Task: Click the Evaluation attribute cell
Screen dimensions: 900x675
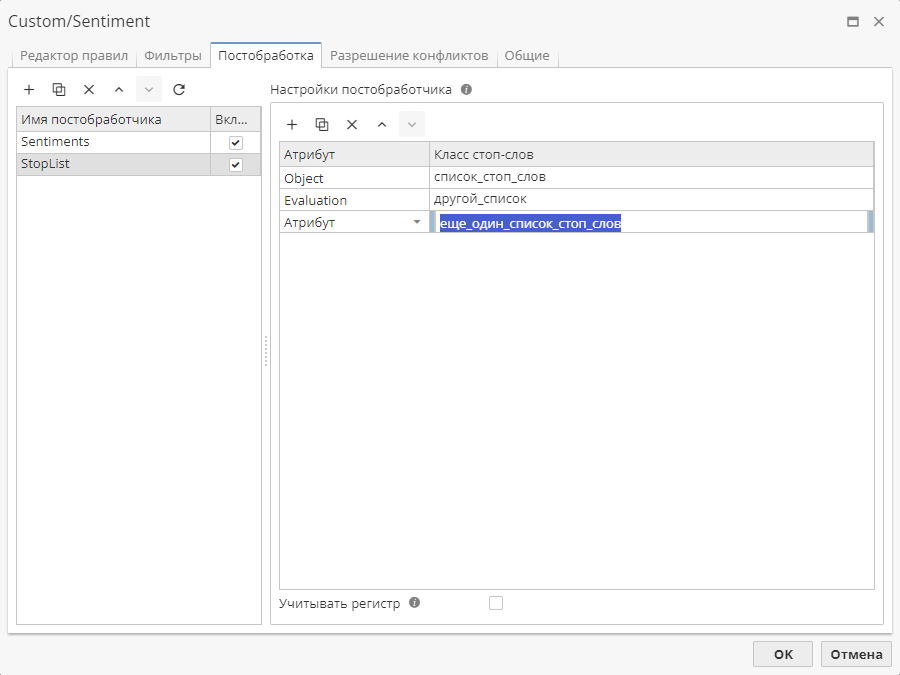Action: tap(355, 200)
